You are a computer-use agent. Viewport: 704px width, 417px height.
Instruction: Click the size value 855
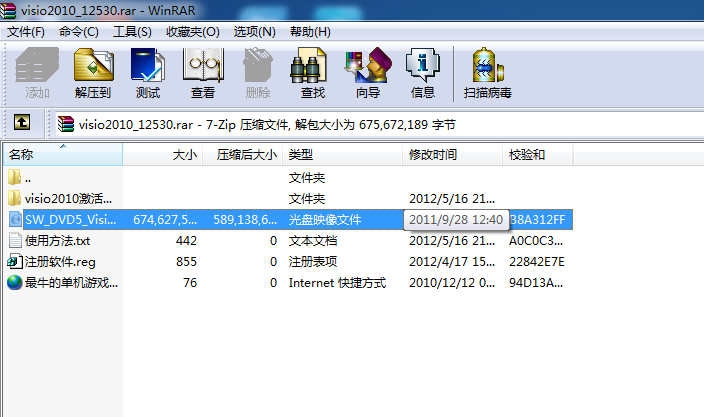pos(186,262)
